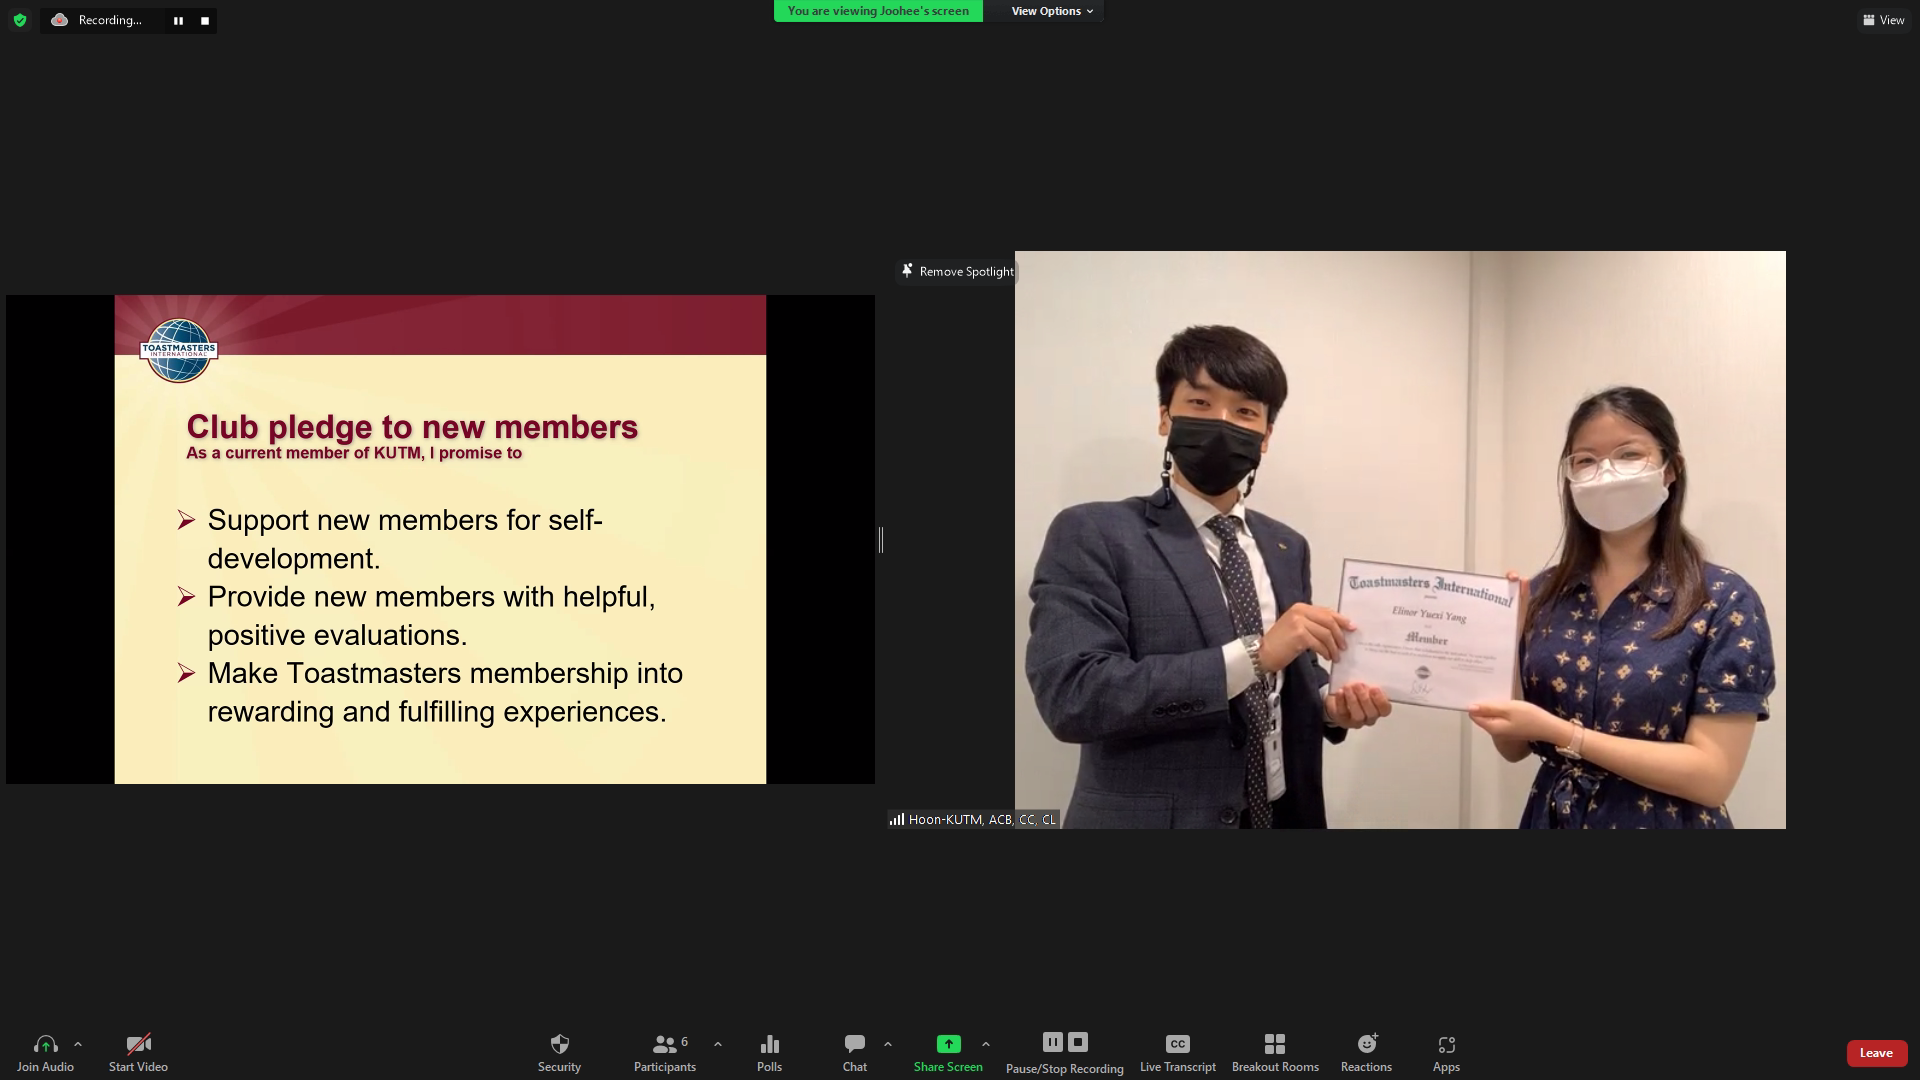Open the Chat panel
This screenshot has height=1080, width=1920.
pos(854,1053)
